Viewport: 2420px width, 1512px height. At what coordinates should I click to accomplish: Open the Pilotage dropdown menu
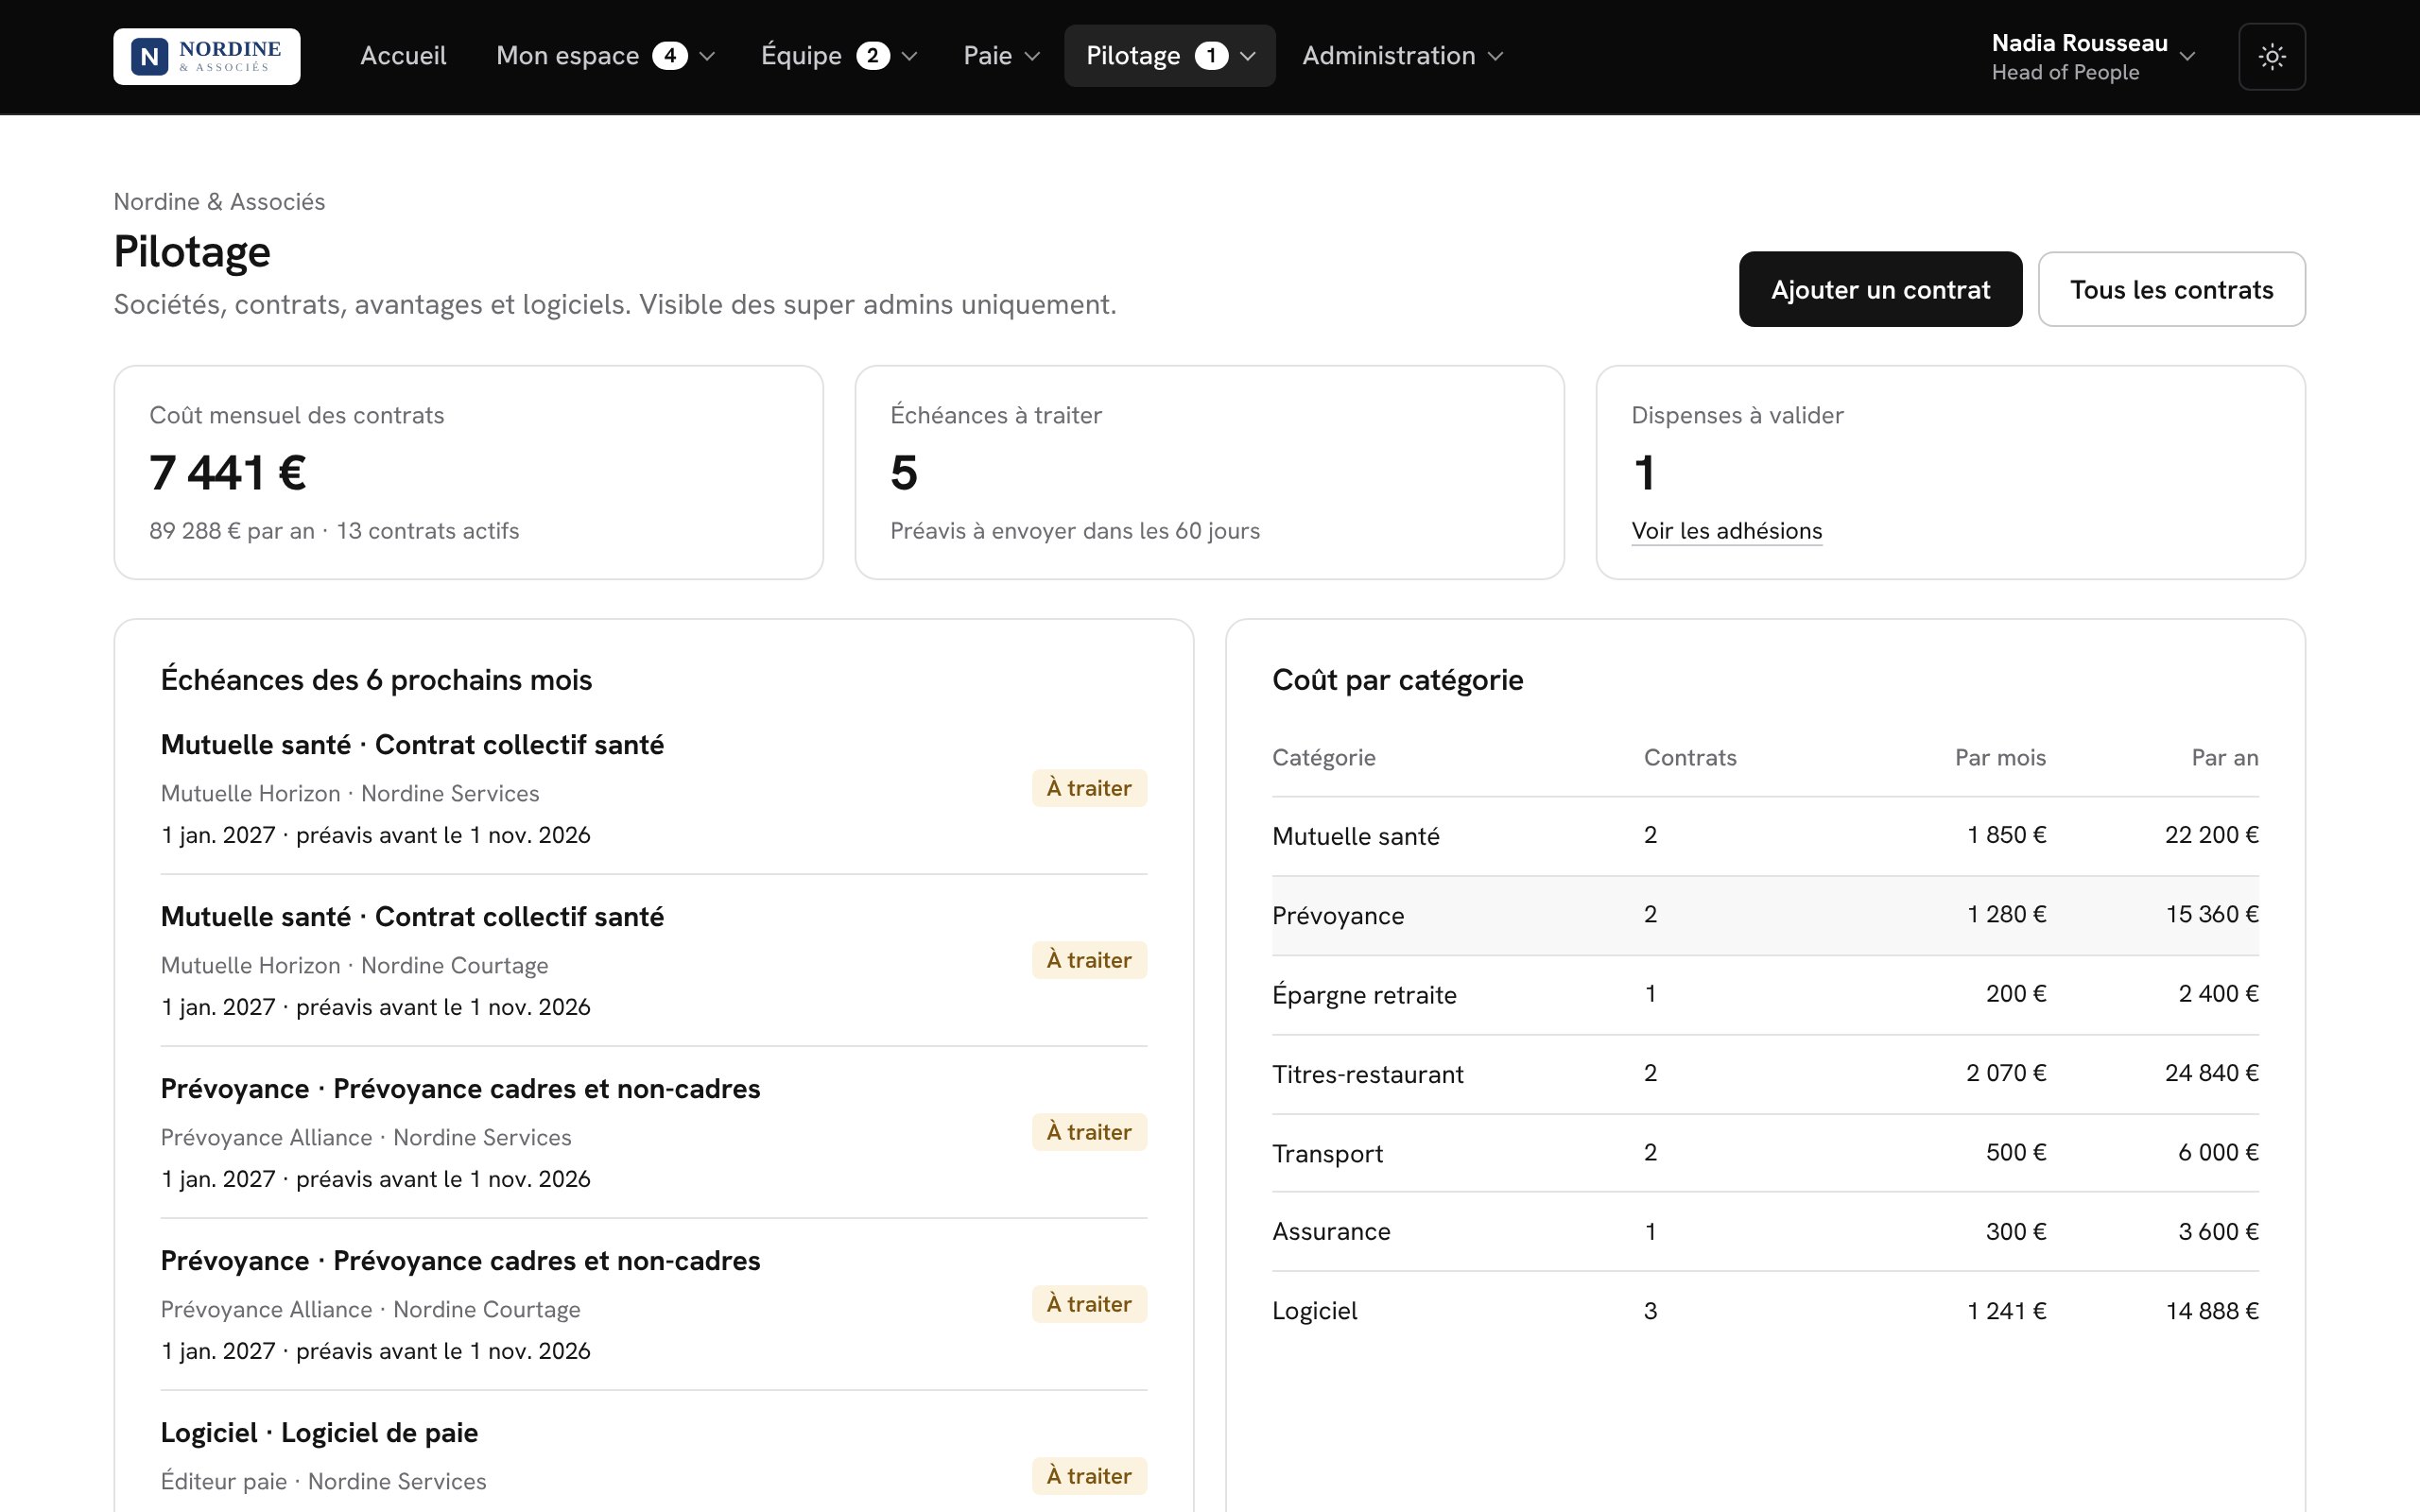coord(1169,56)
